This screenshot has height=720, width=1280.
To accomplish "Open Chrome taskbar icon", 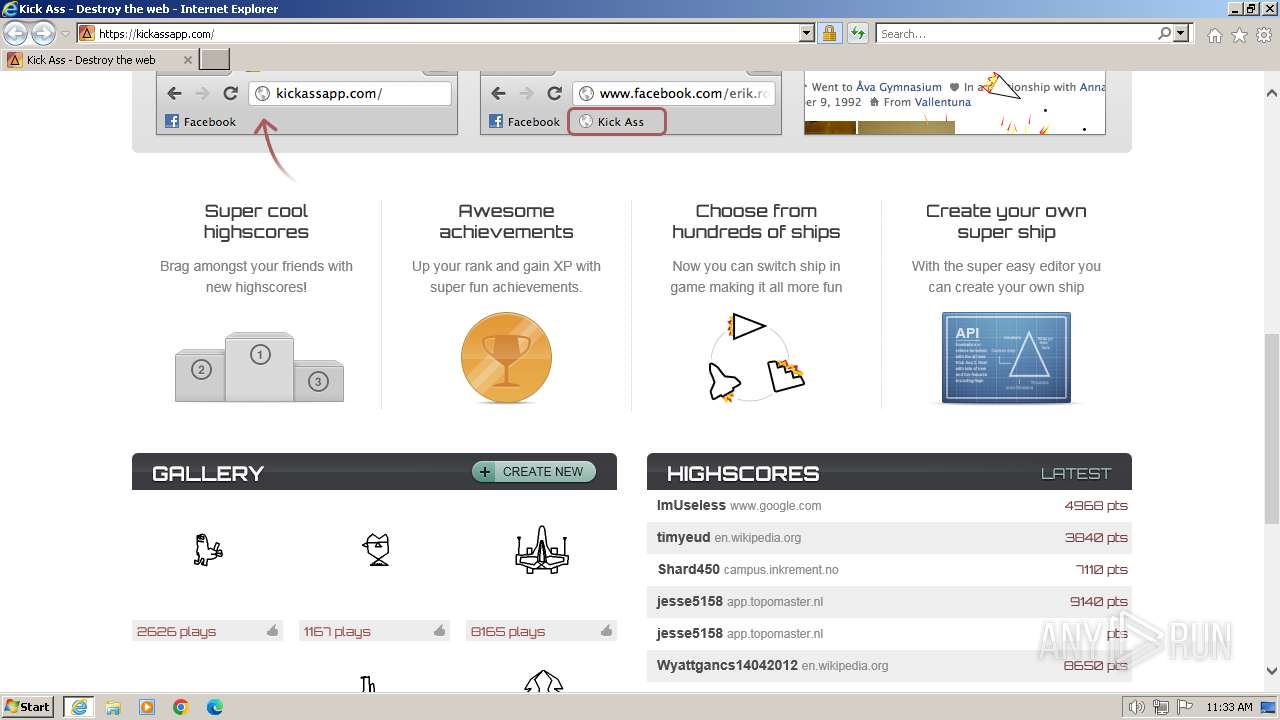I will click(x=181, y=707).
